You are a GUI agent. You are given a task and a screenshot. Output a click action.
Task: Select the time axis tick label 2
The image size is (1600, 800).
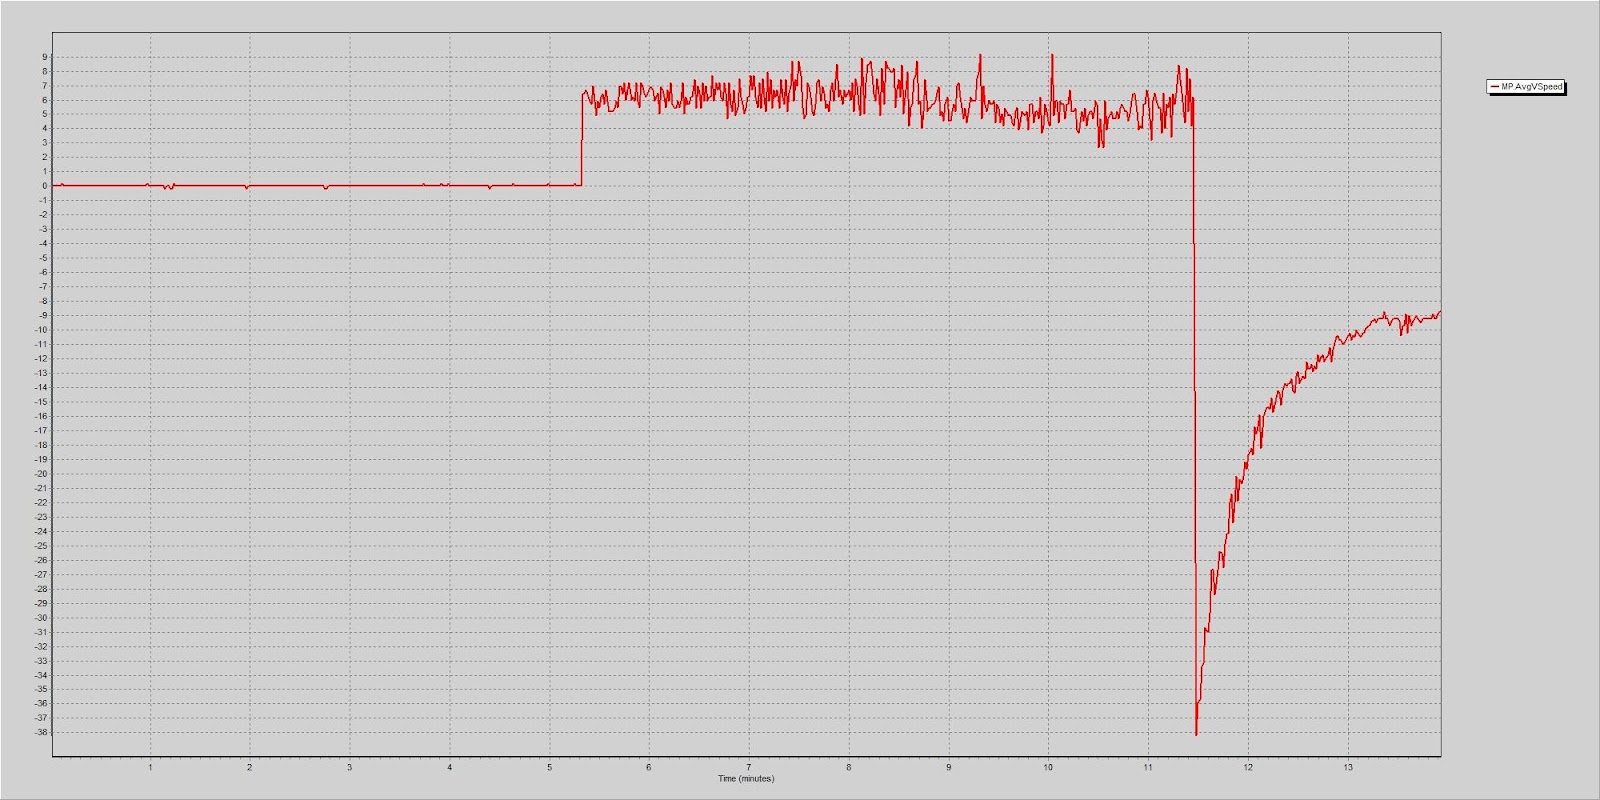pos(250,767)
